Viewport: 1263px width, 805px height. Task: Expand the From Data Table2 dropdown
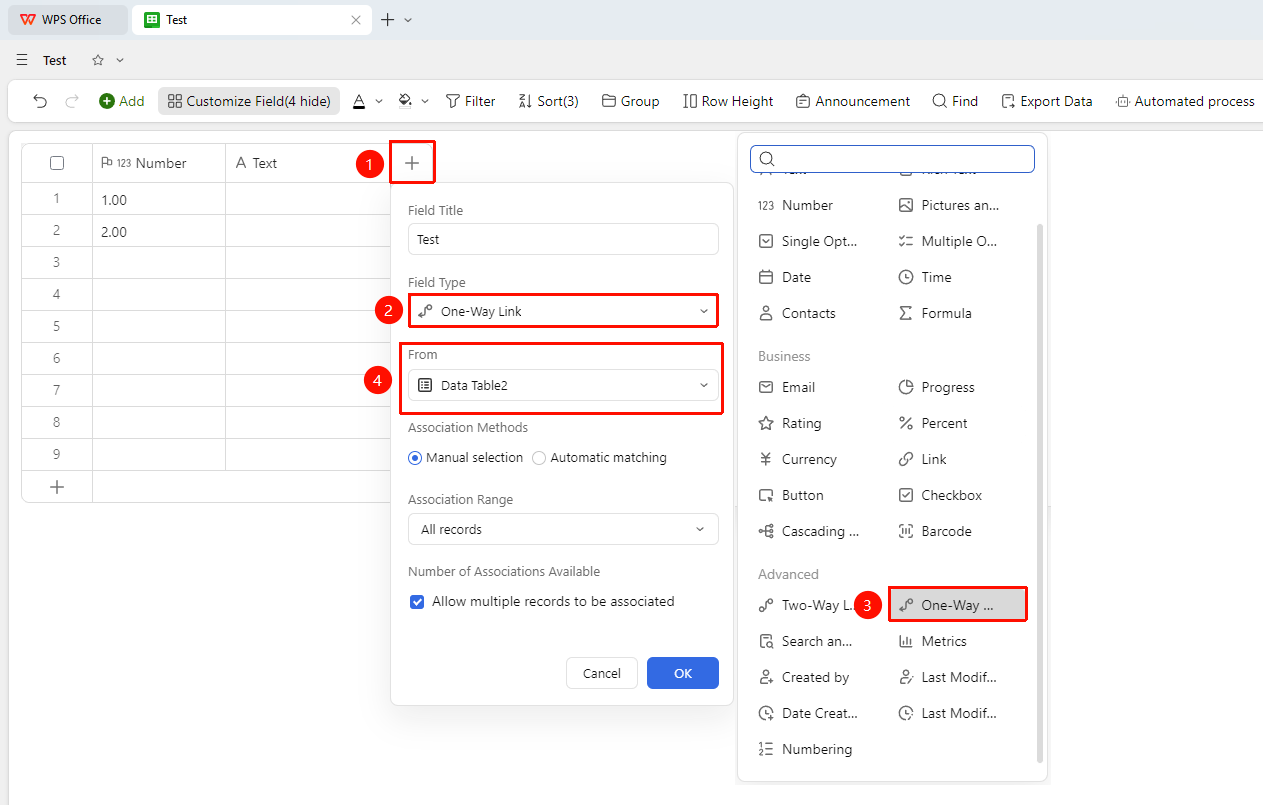[x=563, y=385]
